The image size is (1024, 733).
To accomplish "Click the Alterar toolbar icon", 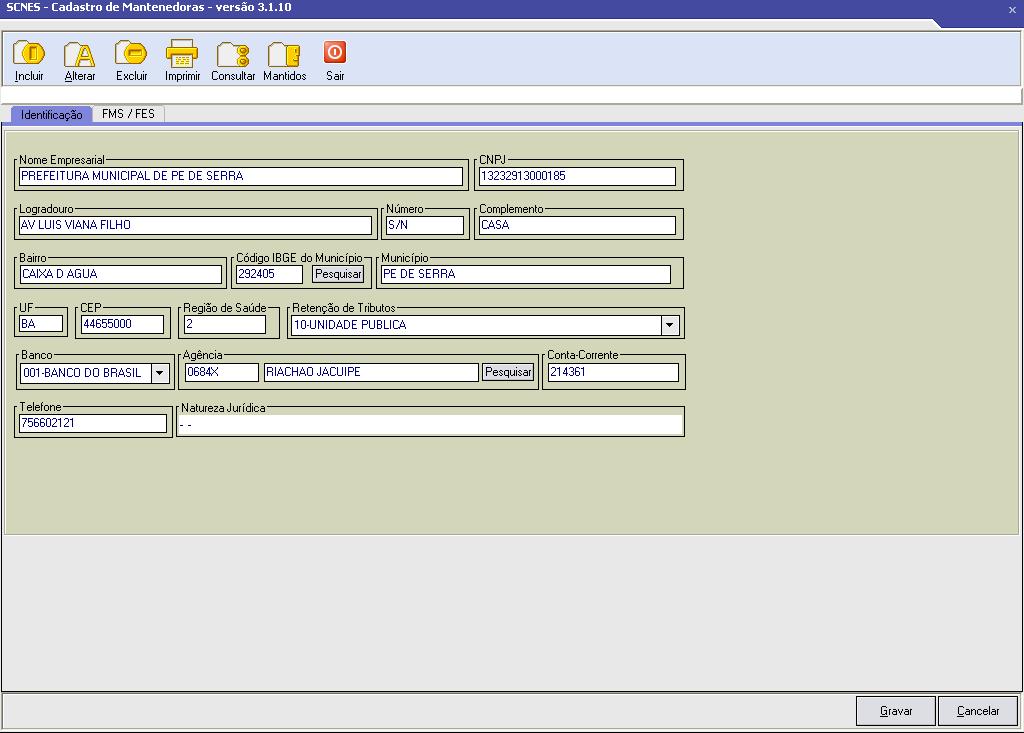I will coord(80,54).
